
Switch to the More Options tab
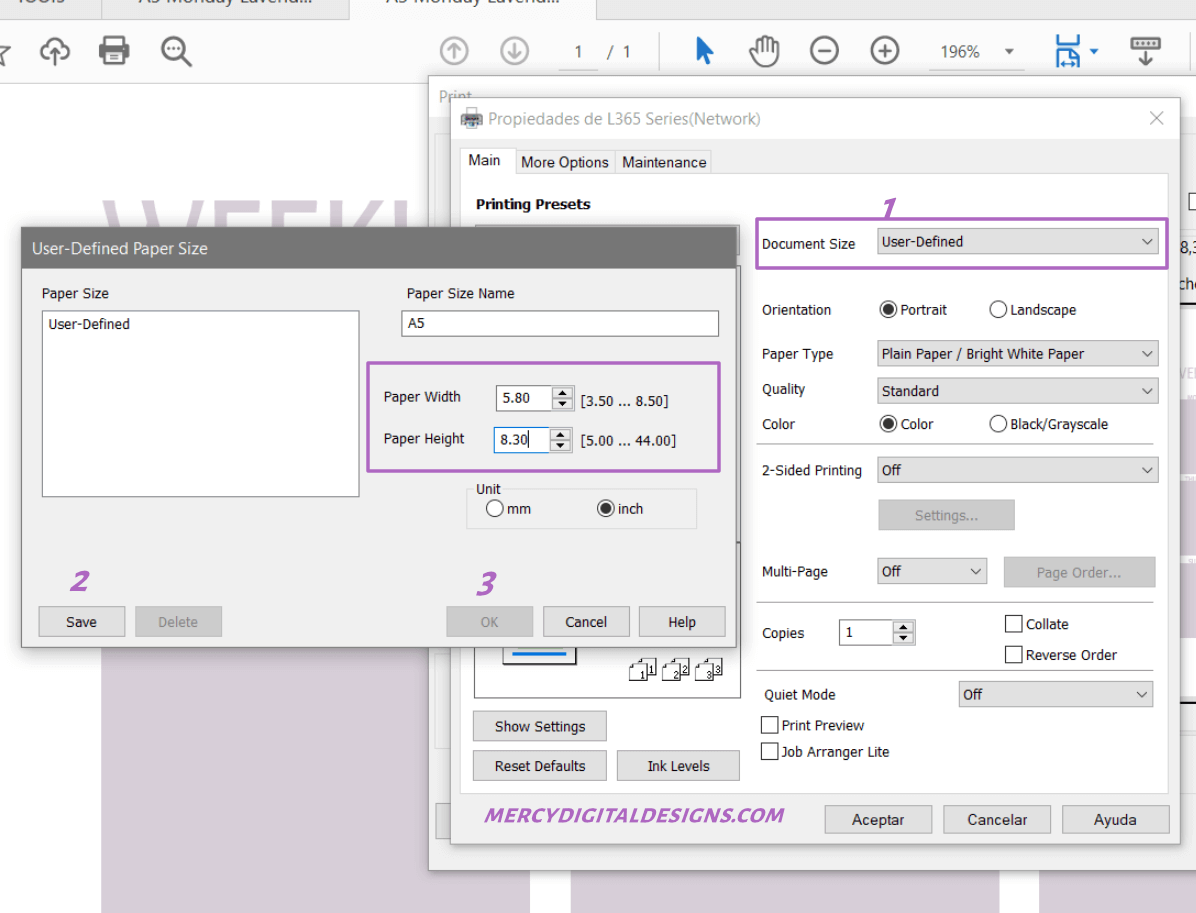click(564, 161)
